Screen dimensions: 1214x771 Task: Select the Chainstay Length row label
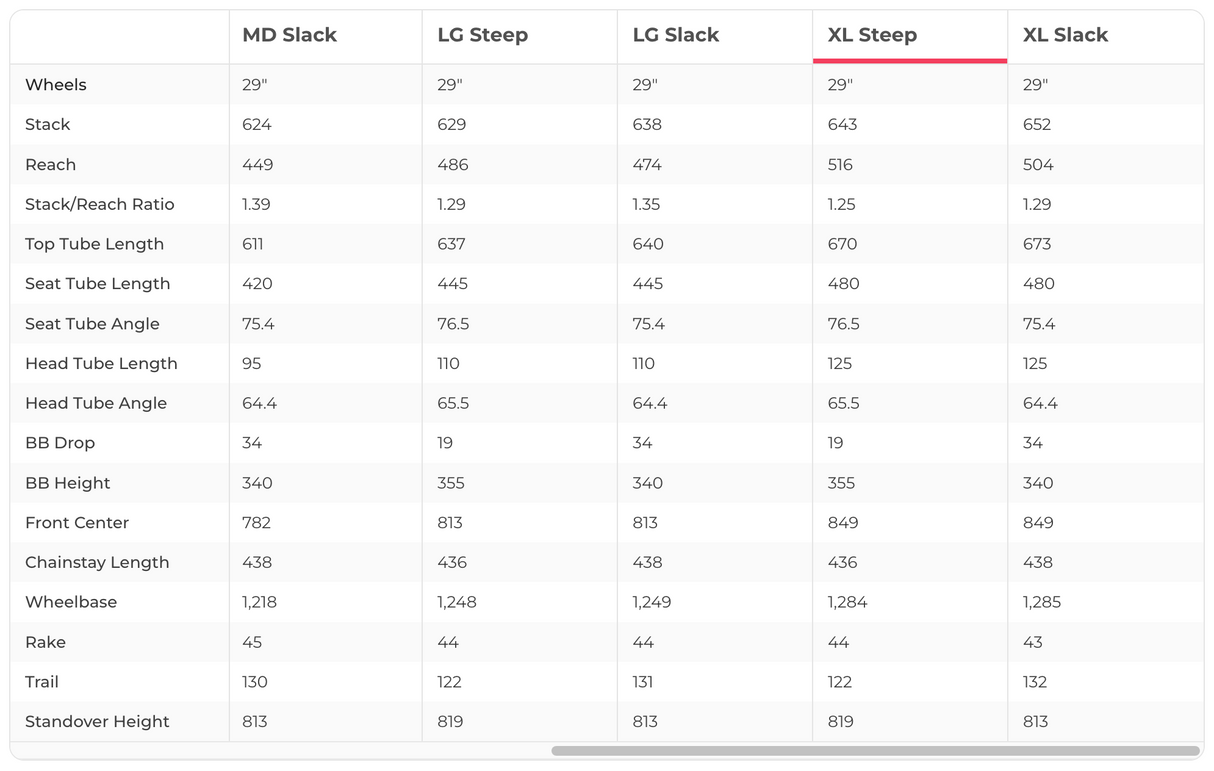97,562
